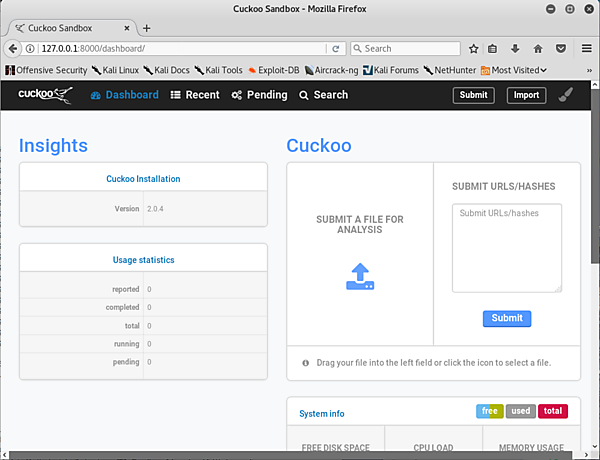The width and height of the screenshot is (600, 460).
Task: Open the Search page in navbar
Action: [x=323, y=95]
